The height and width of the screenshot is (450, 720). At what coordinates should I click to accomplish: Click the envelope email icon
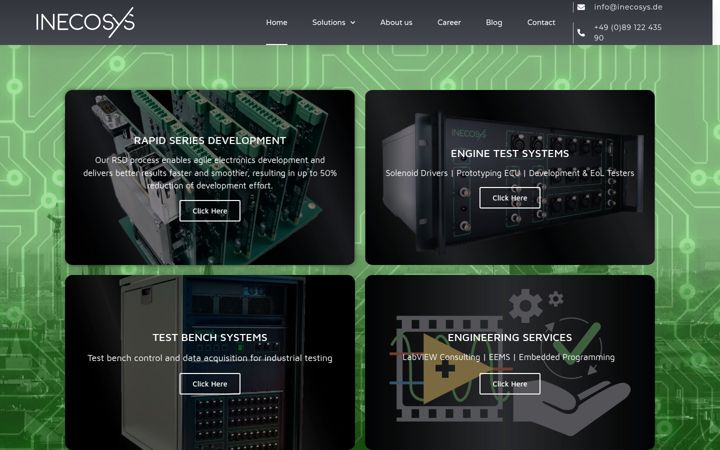[x=581, y=7]
